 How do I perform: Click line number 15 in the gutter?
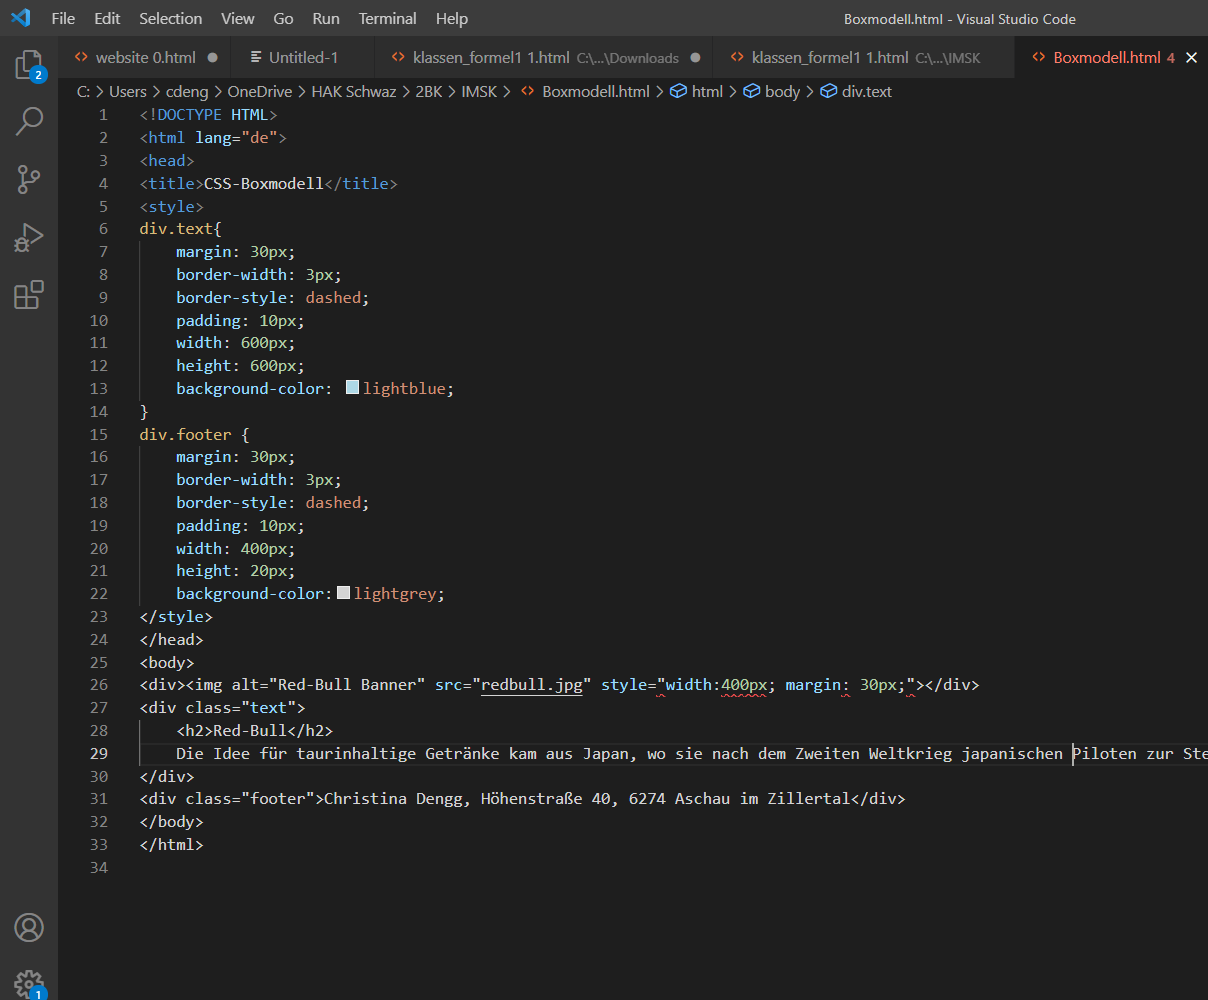pyautogui.click(x=99, y=434)
